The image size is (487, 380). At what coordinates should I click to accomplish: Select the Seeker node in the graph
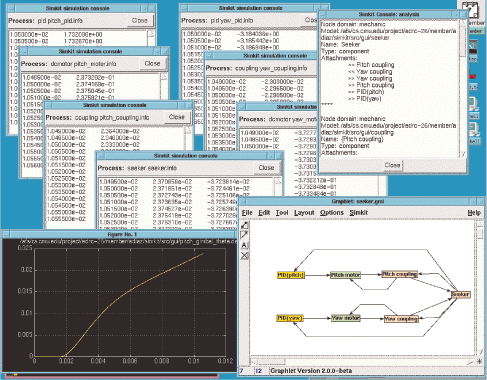461,294
